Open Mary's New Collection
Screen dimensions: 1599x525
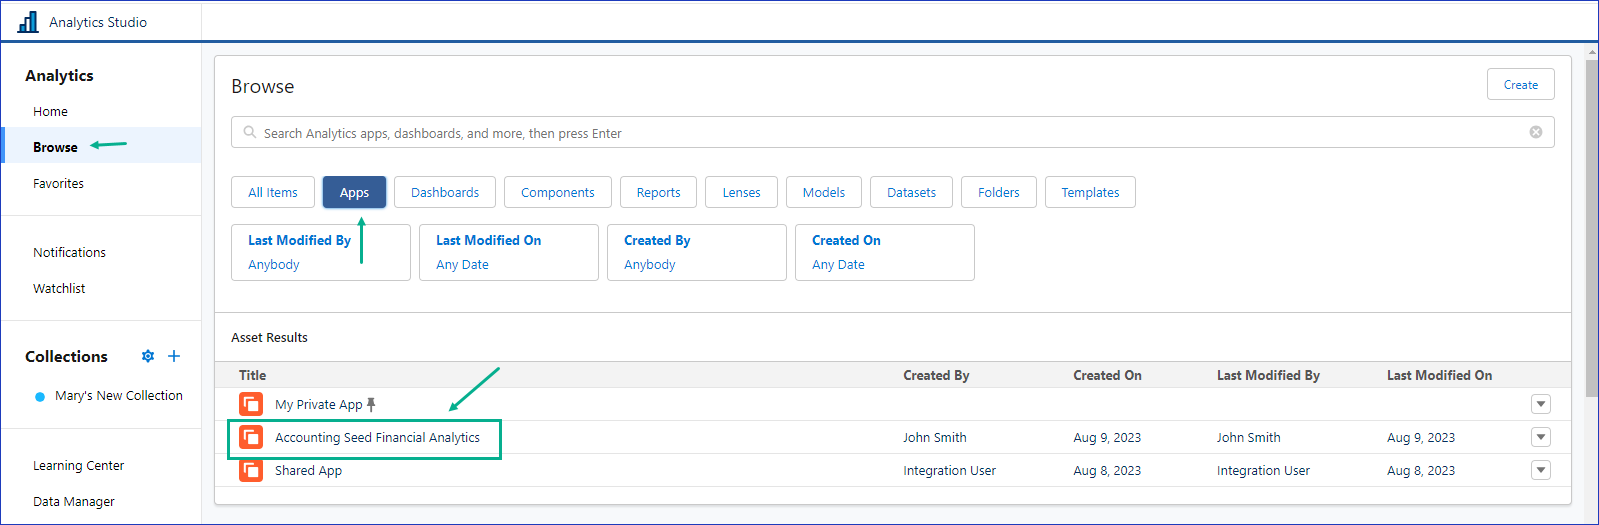(x=119, y=395)
